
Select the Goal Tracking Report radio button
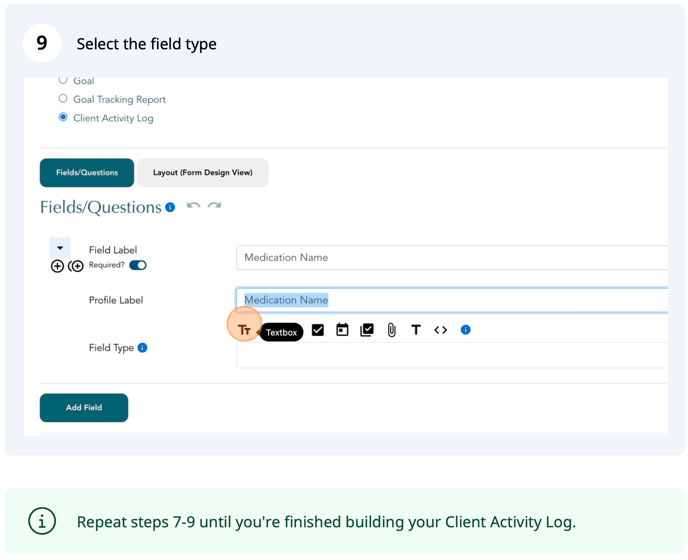click(63, 98)
